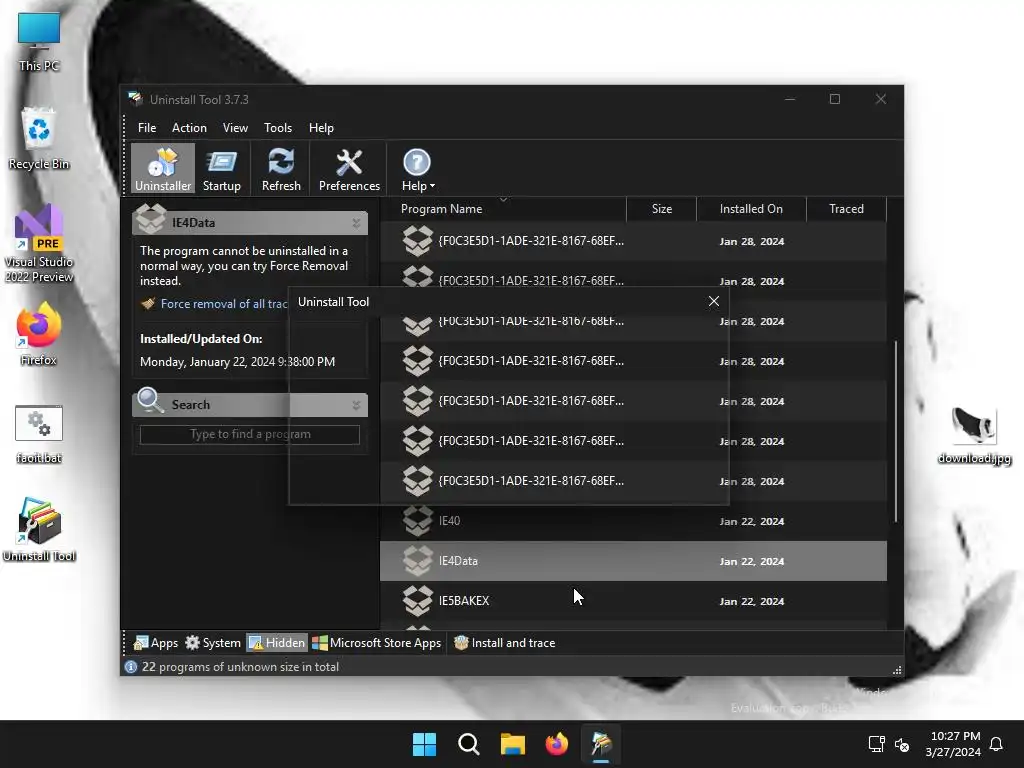
Task: Click the IE4Data package icon in the list
Action: (417, 561)
